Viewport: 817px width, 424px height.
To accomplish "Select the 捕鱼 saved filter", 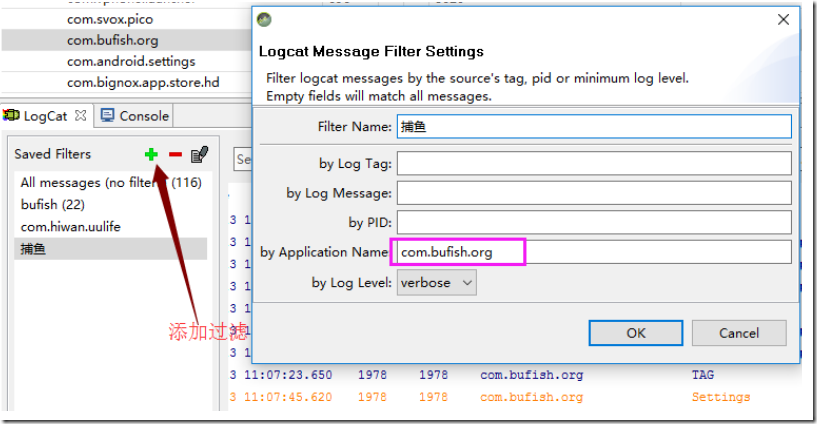I will (x=110, y=248).
